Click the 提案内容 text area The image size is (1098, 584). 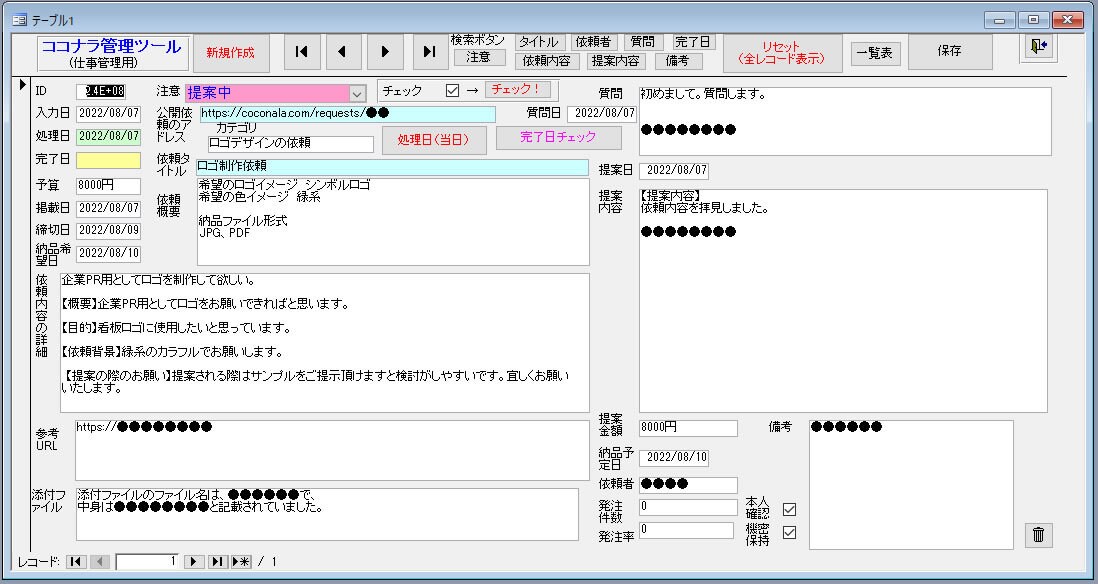[x=843, y=301]
